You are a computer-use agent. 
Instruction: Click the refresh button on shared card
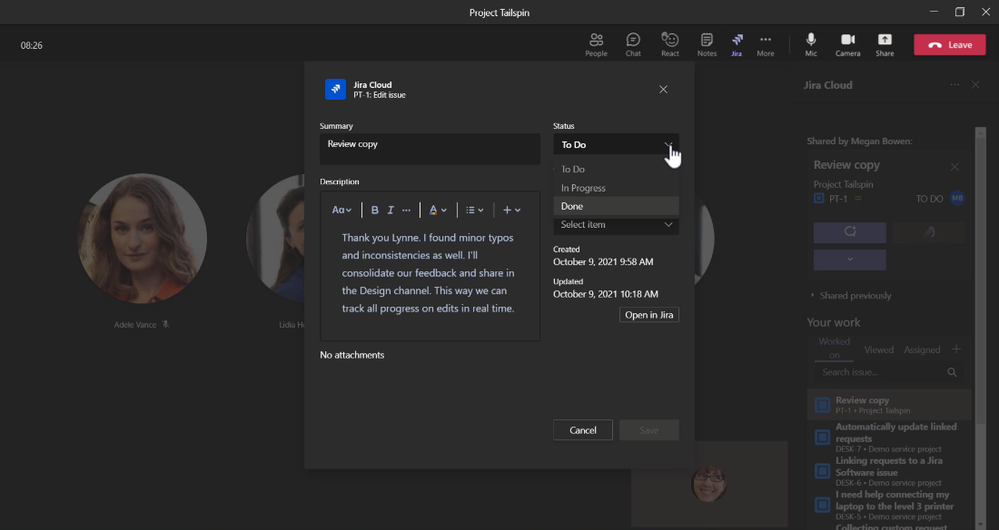tap(849, 233)
